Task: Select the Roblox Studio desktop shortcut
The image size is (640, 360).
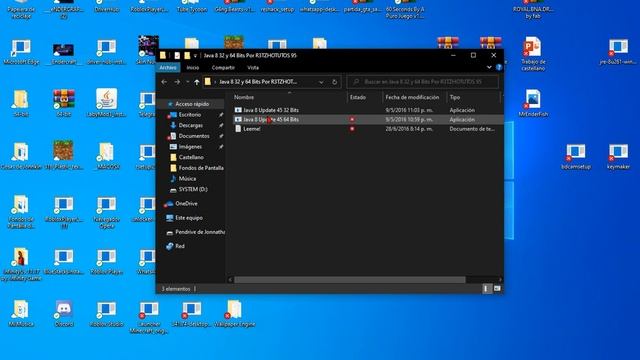Action: [107, 313]
